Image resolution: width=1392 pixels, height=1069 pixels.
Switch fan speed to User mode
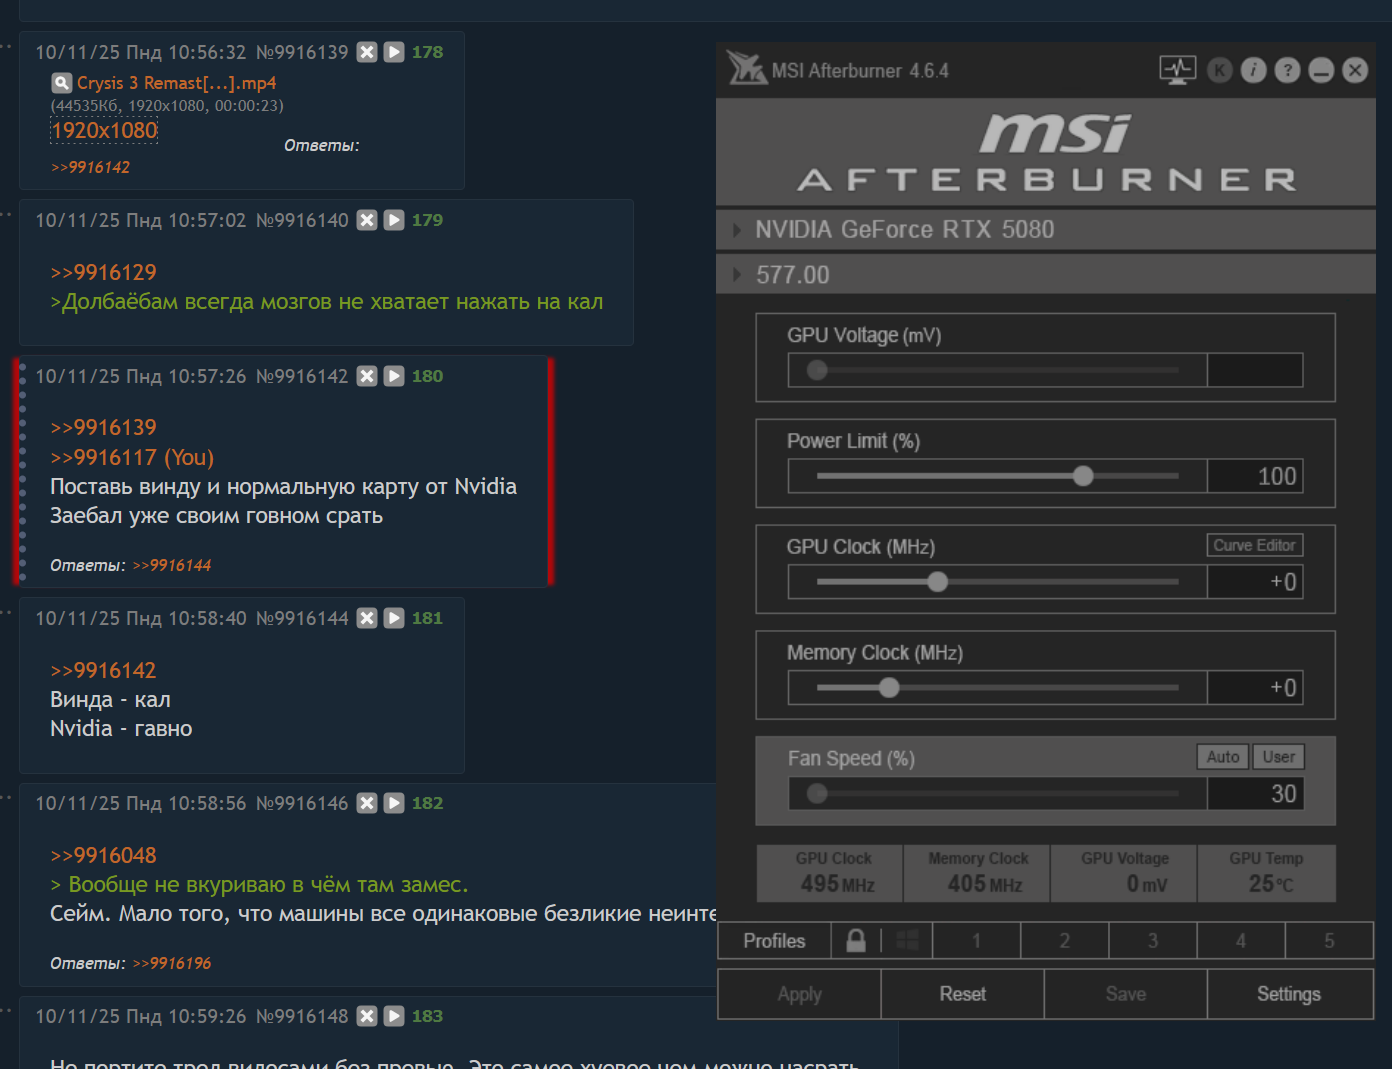coord(1279,757)
